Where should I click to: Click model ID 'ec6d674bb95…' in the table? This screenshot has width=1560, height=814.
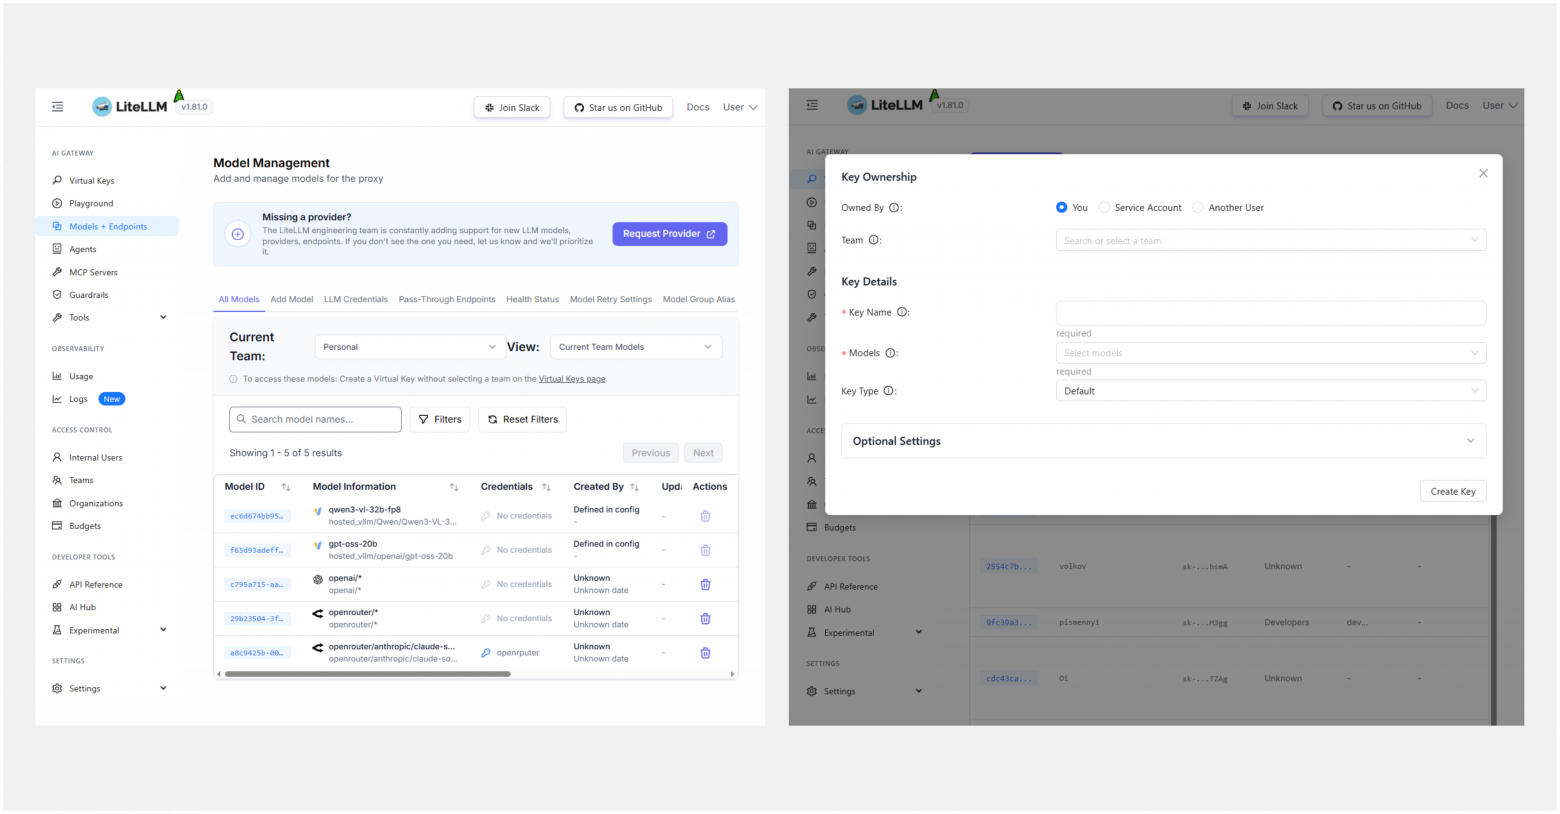[257, 516]
